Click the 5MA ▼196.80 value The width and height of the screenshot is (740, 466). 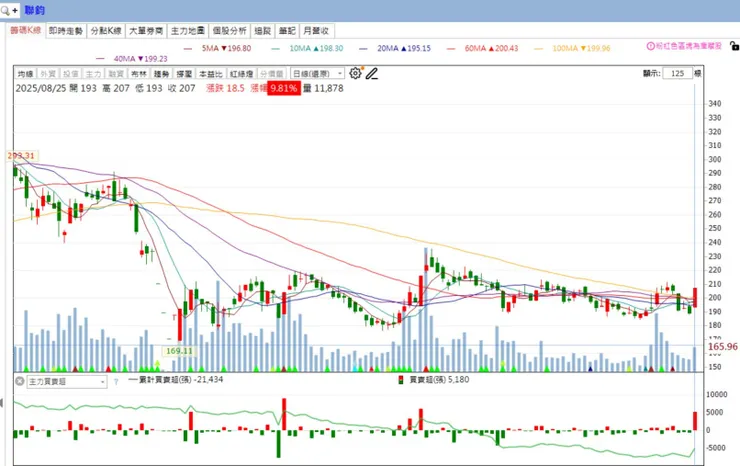click(x=227, y=48)
